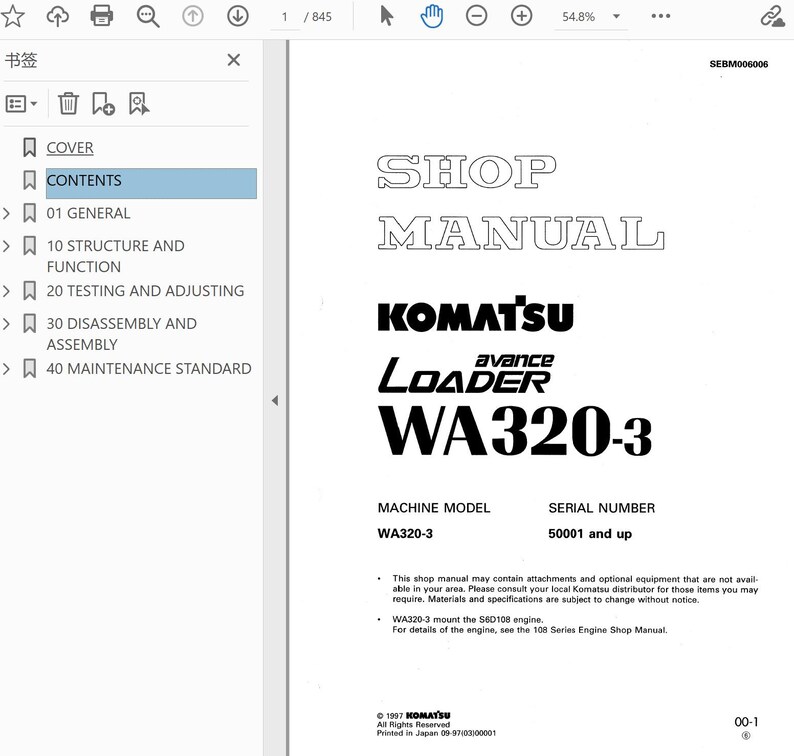
Task: Expand 10 STRUCTURE AND FUNCTION section
Action: click(7, 246)
